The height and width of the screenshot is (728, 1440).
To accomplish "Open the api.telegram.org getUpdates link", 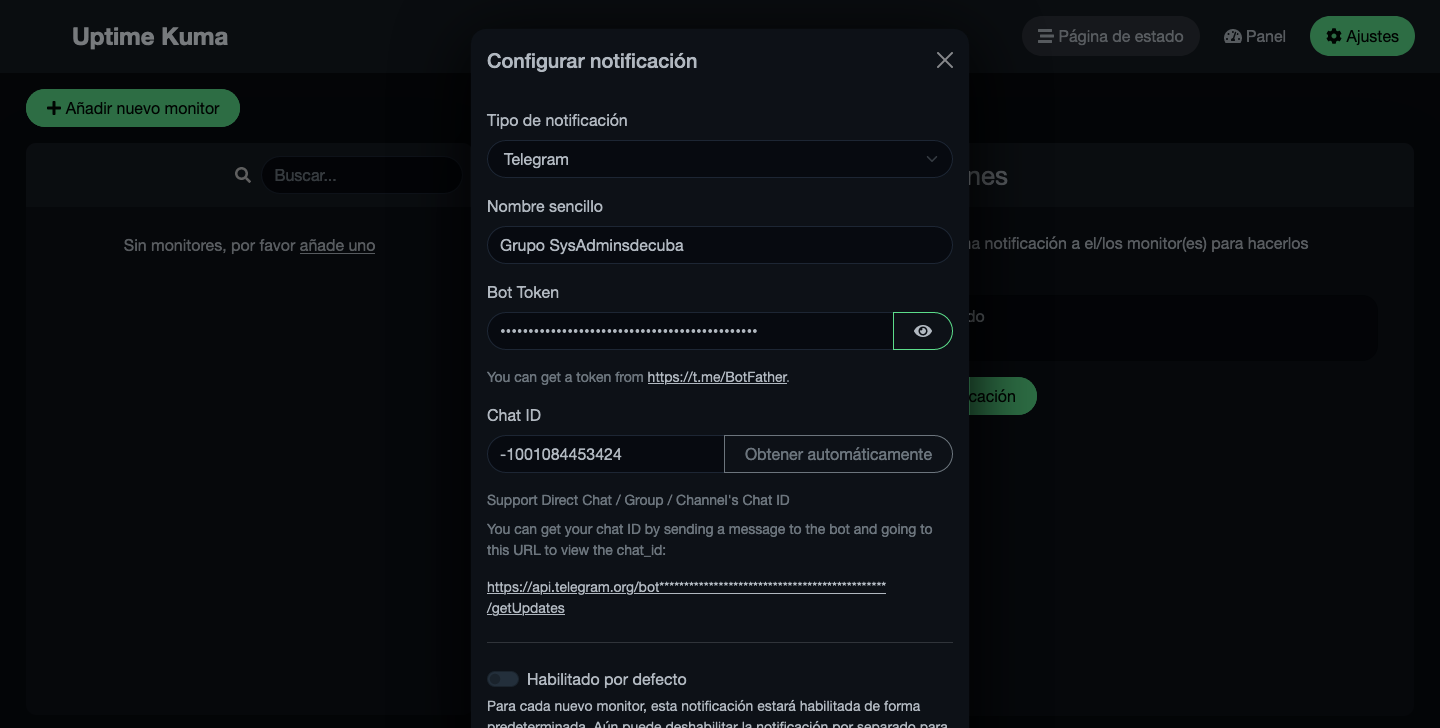I will click(x=686, y=597).
